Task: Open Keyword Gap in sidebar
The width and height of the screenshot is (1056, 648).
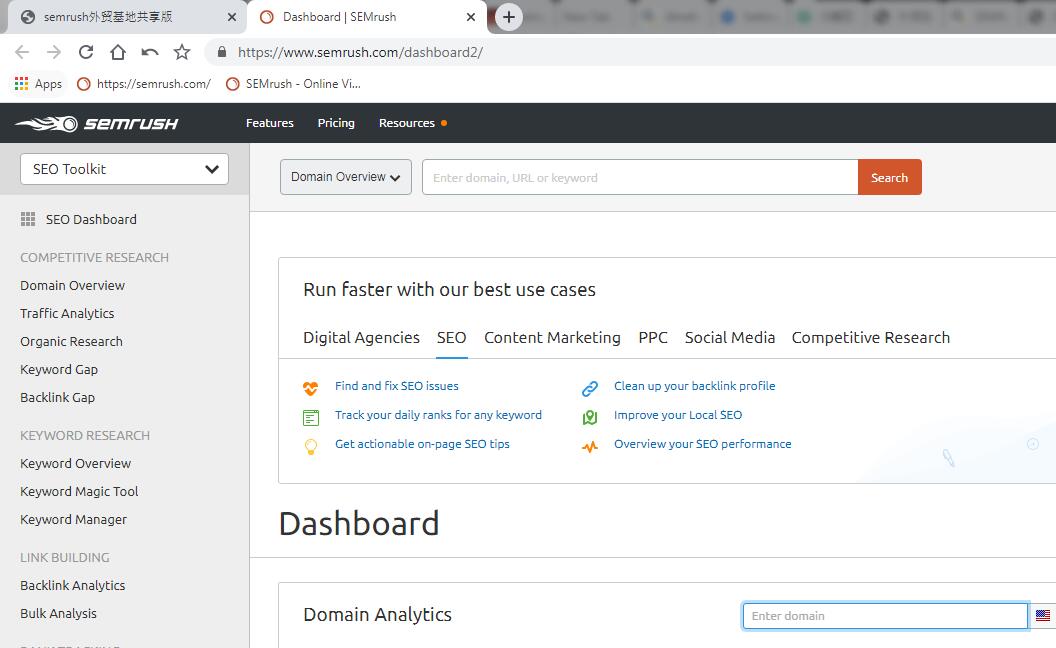Action: click(59, 369)
